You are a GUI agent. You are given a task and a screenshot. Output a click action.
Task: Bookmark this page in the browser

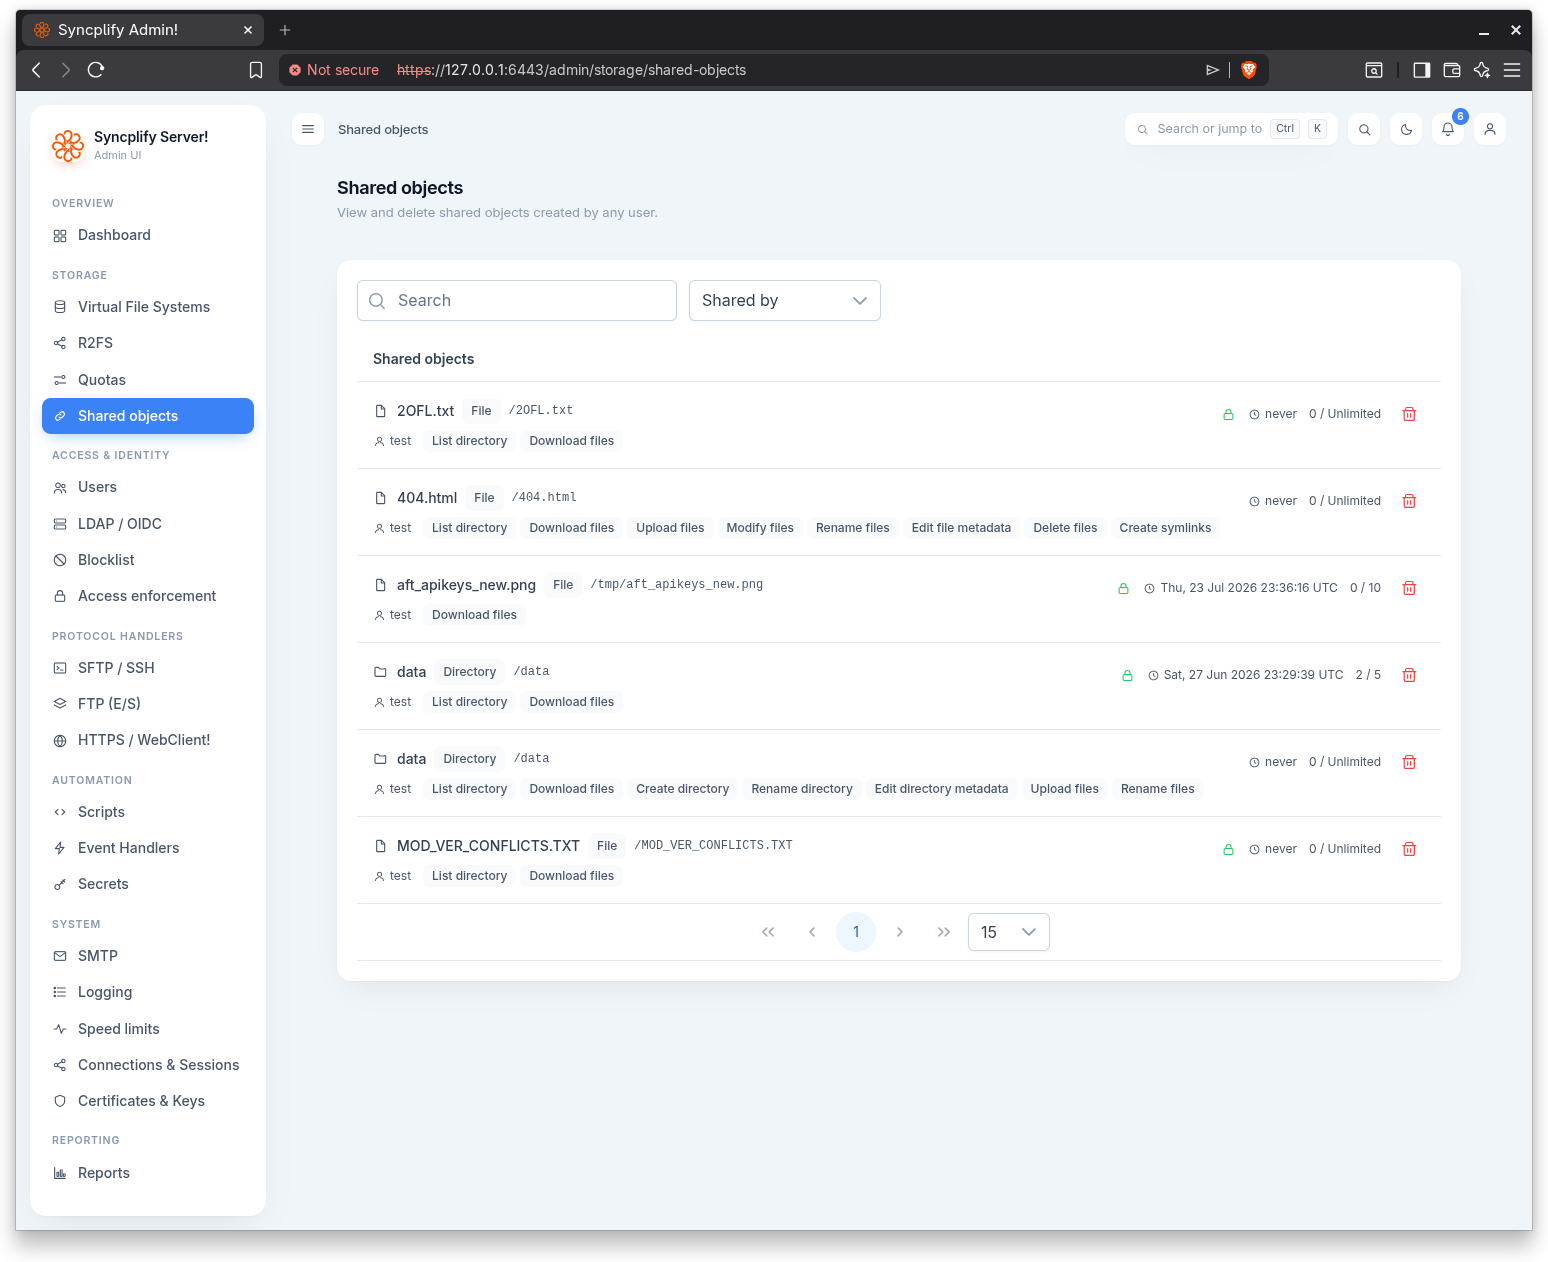coord(256,70)
